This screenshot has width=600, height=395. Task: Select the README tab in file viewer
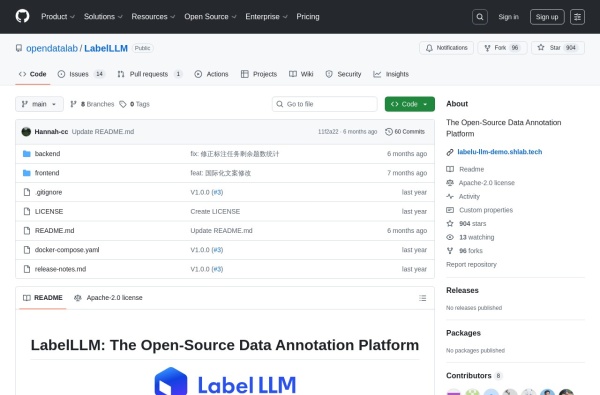coord(43,298)
